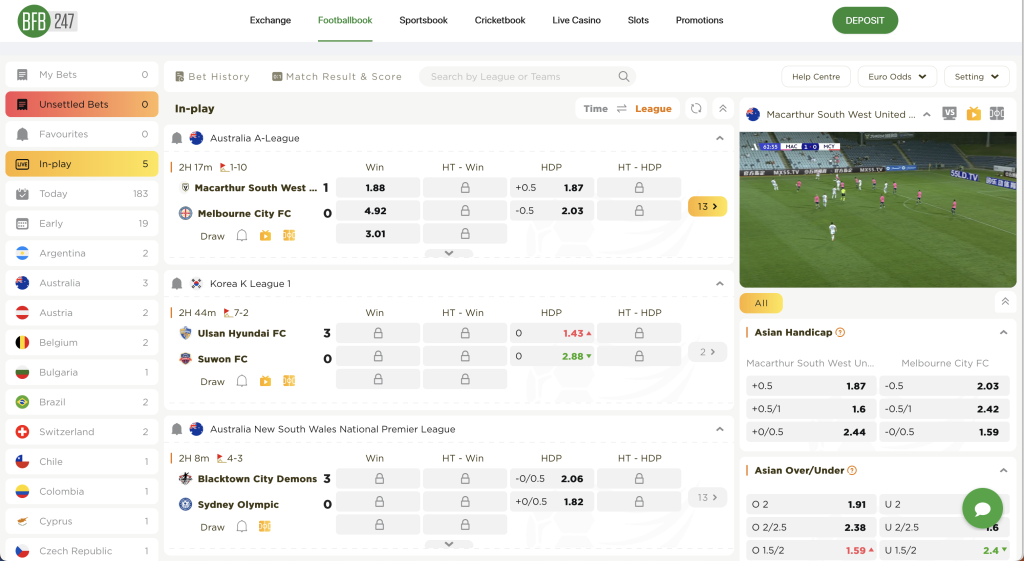Toggle bell for Korea K League 1
This screenshot has height=561, width=1024.
point(176,284)
